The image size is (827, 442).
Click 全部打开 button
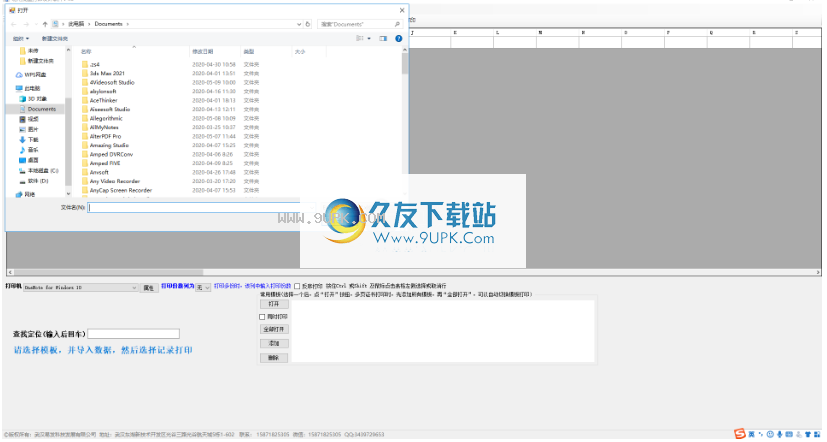tap(274, 329)
